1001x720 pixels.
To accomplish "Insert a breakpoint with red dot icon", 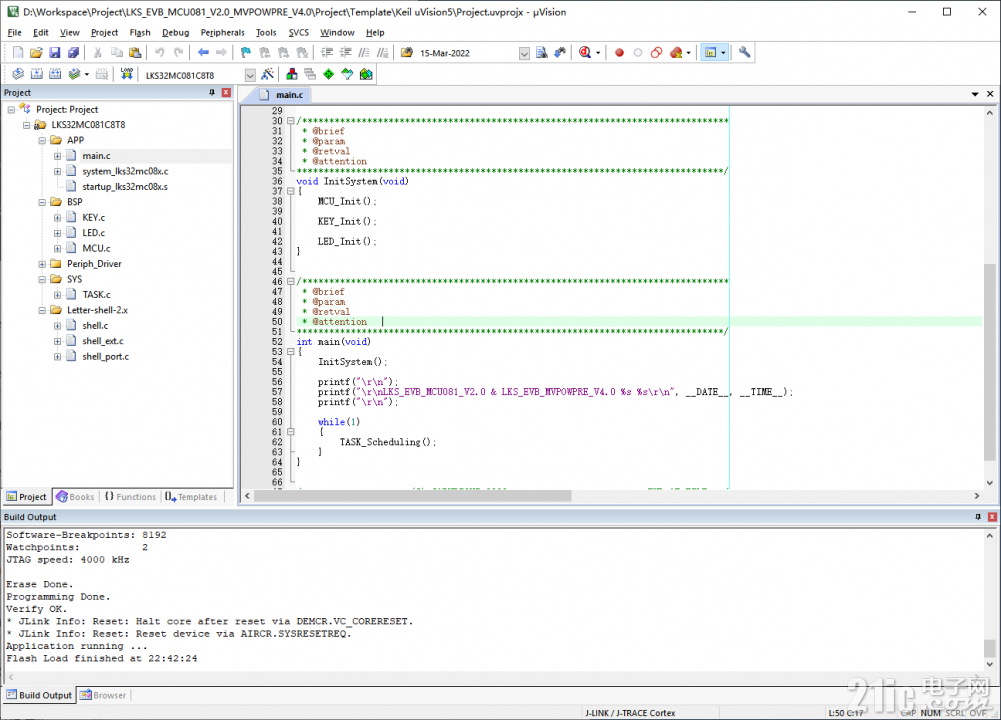I will [619, 53].
